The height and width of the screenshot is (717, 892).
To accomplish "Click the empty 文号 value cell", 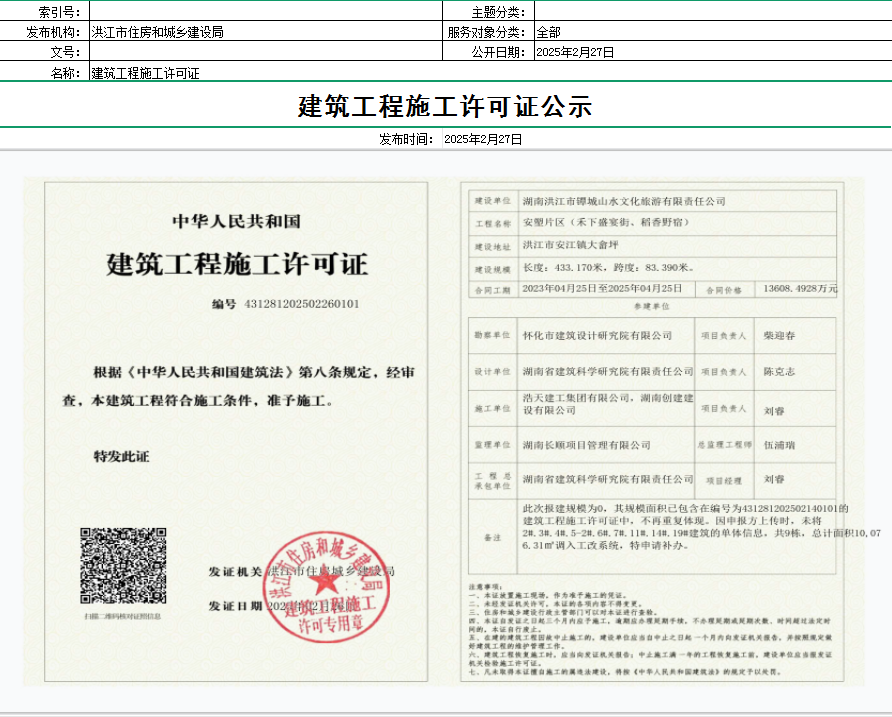I will click(265, 52).
